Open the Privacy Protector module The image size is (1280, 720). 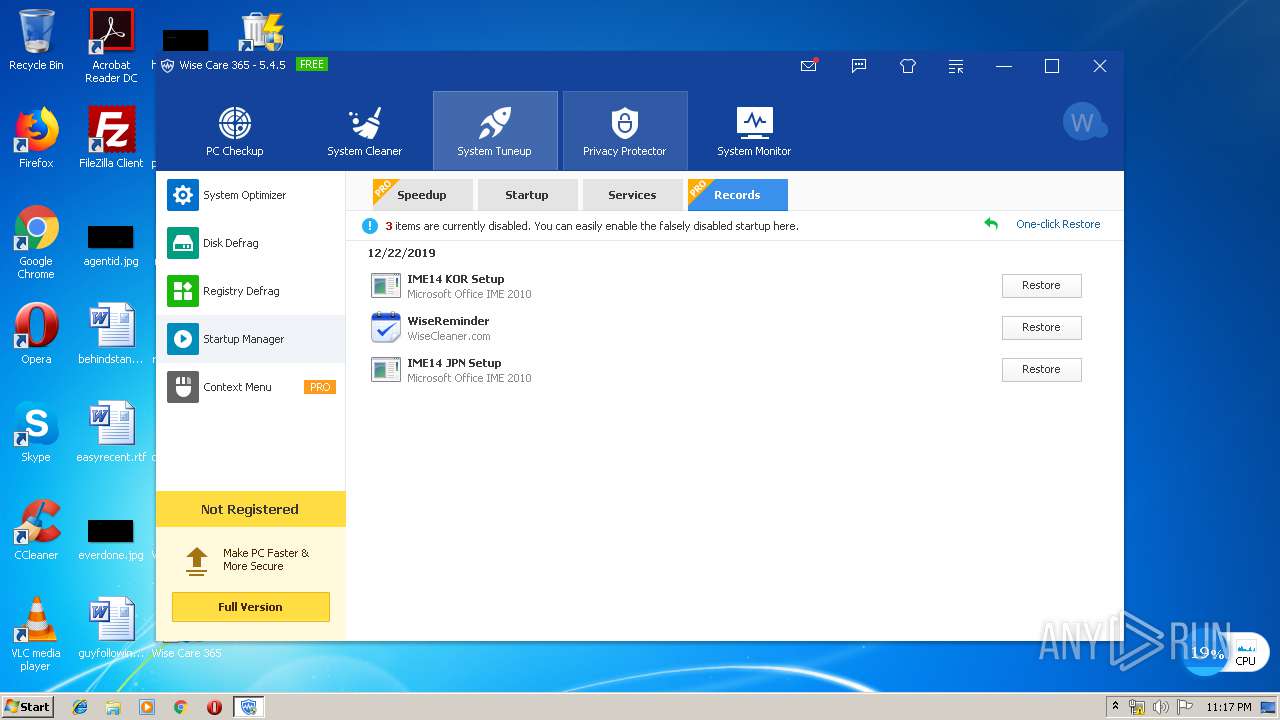click(x=624, y=131)
